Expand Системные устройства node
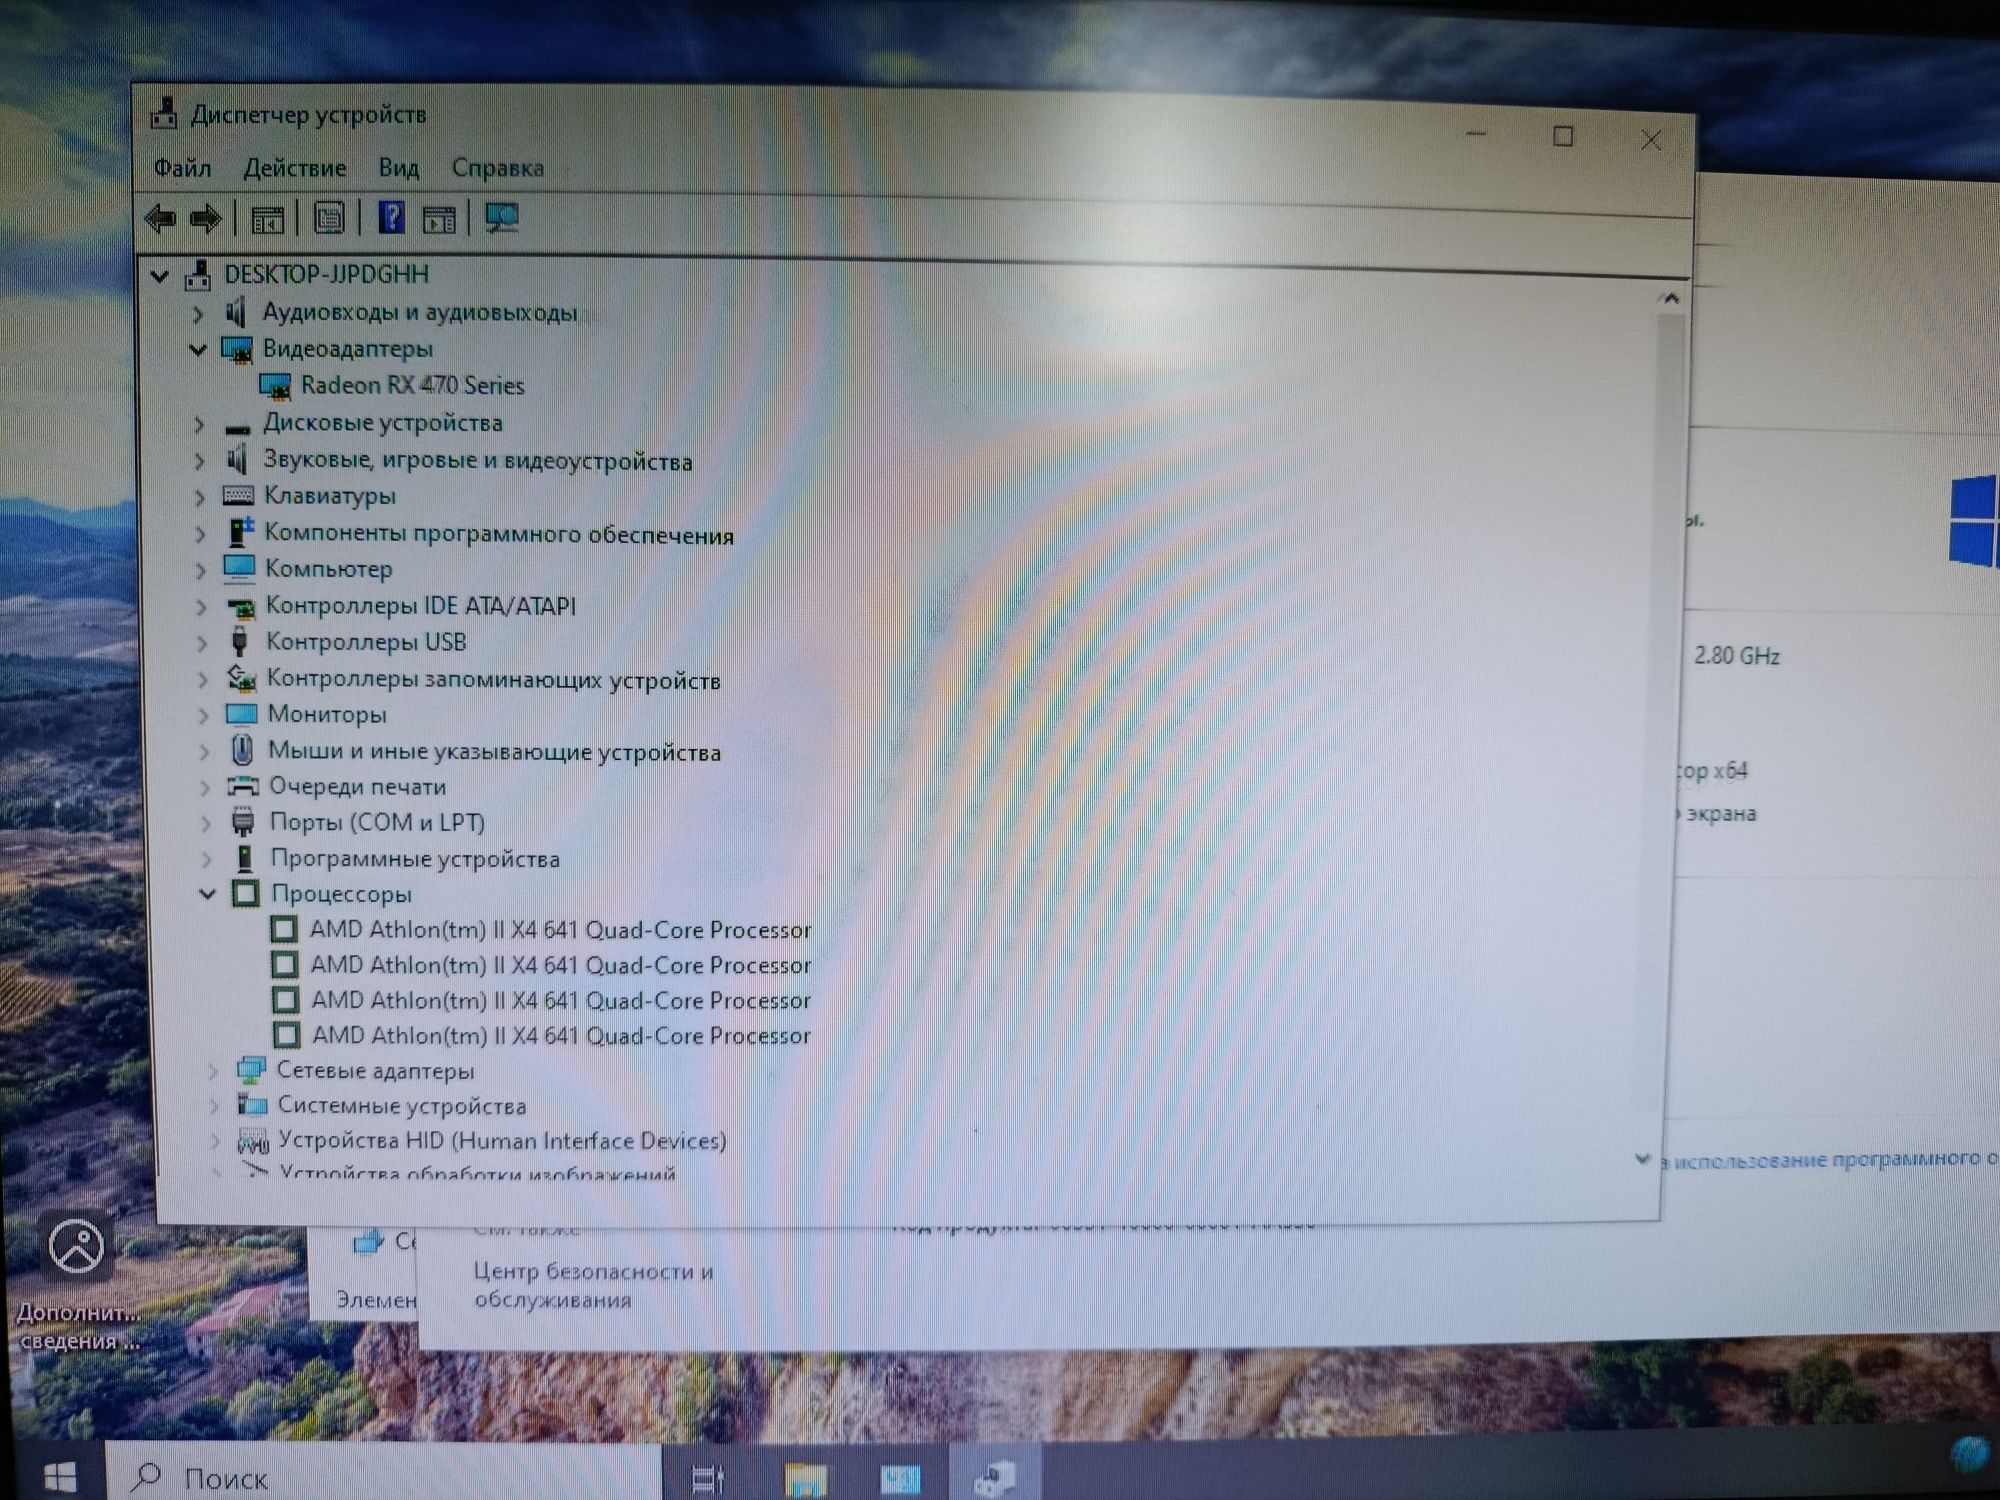The height and width of the screenshot is (1500, 2000). 213,1106
